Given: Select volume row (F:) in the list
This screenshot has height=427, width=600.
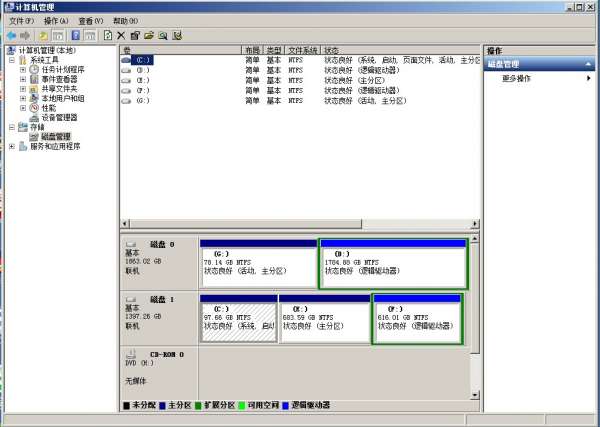Looking at the screenshot, I should click(x=300, y=91).
